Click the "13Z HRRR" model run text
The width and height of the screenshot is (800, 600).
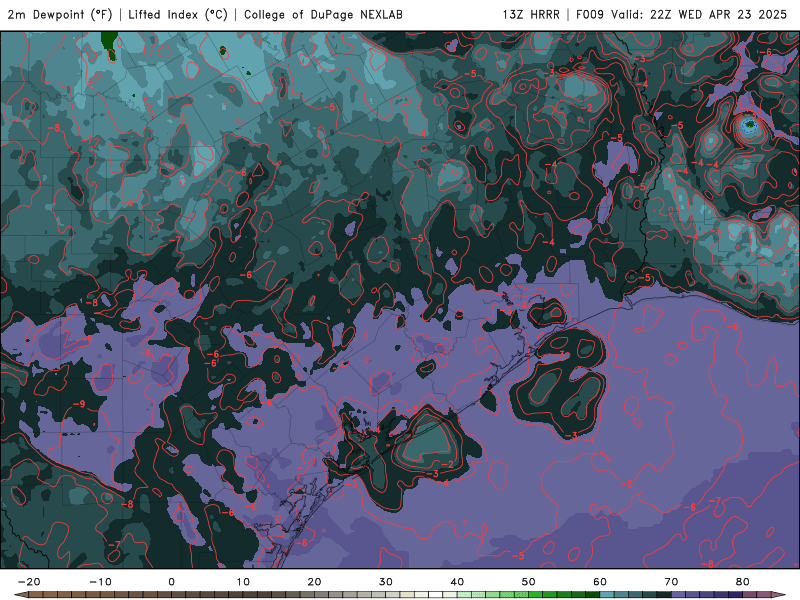tap(531, 15)
